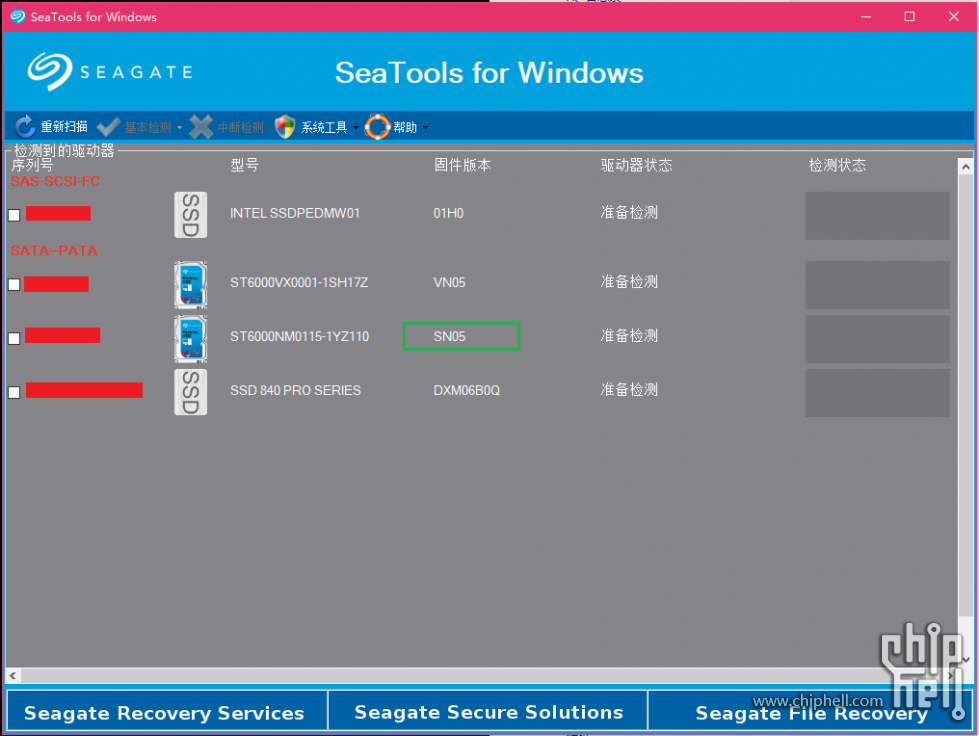The image size is (979, 736).
Task: Click firmware version VN05
Action: coord(450,283)
